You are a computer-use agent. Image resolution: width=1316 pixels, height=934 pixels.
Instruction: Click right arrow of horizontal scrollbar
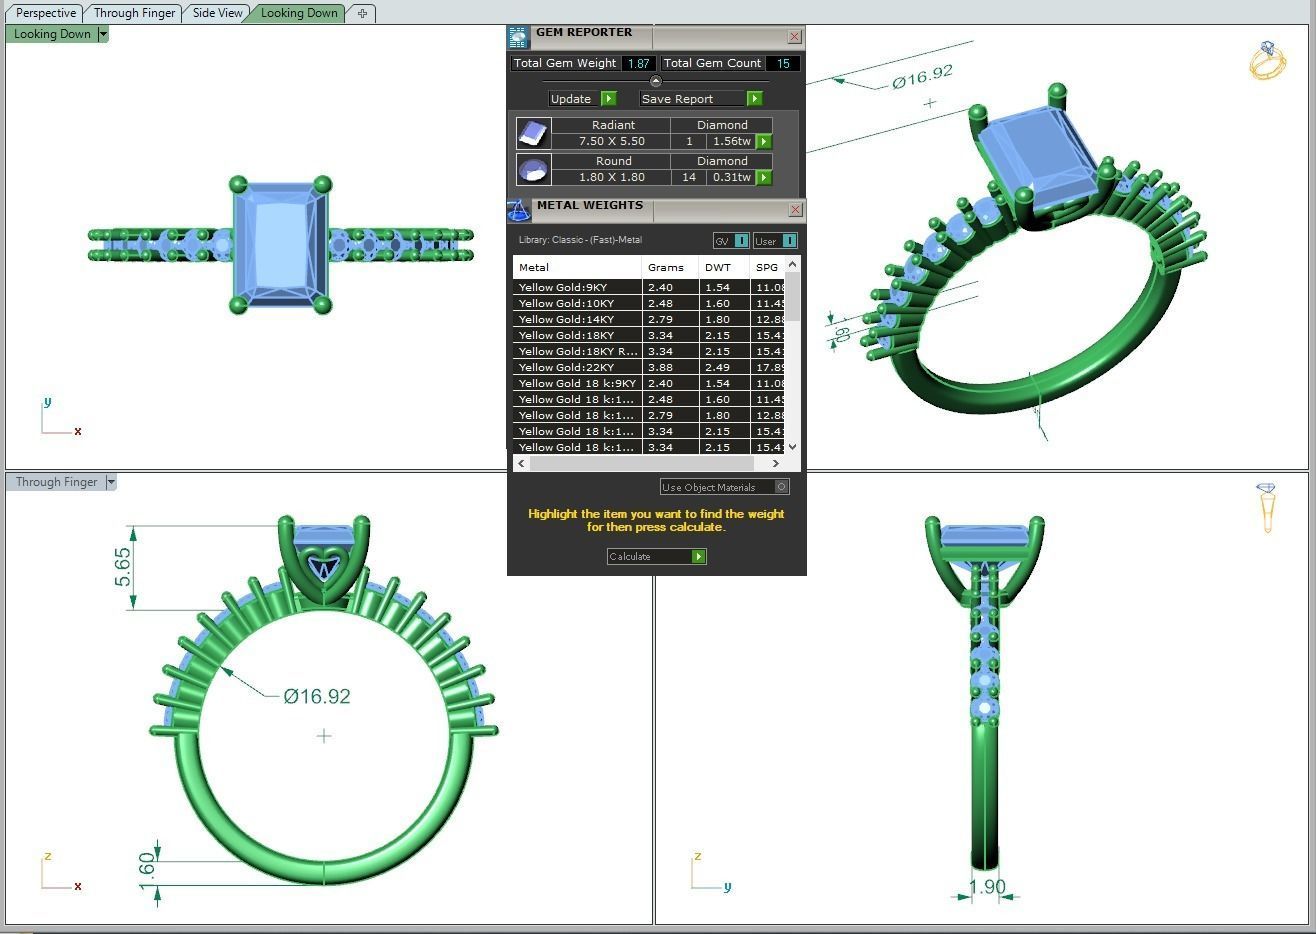tap(775, 463)
